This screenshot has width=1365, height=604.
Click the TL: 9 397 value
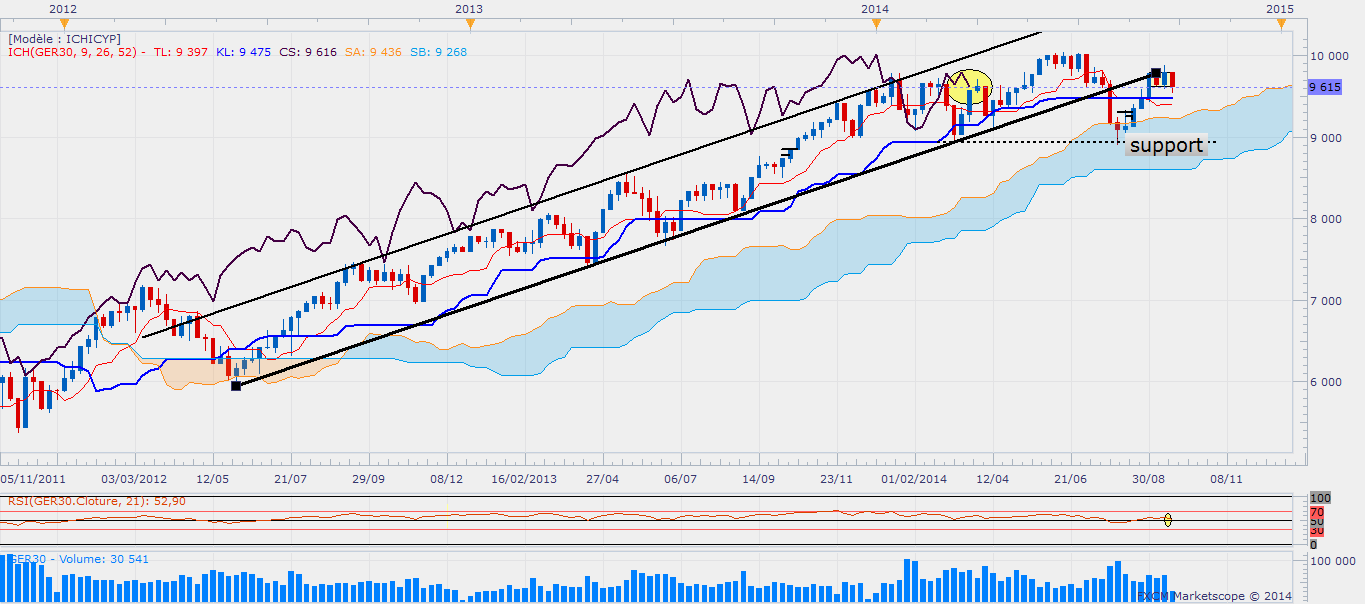[181, 52]
